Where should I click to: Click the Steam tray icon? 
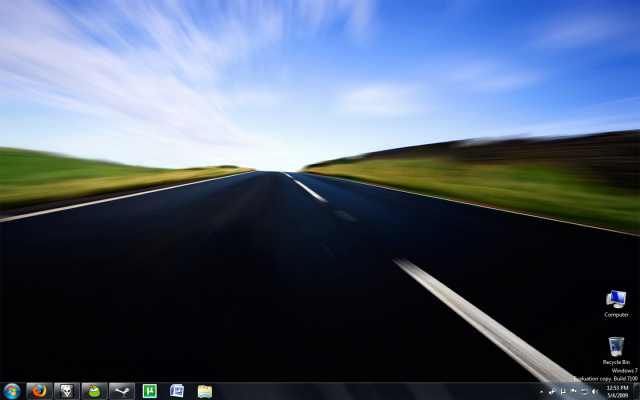coord(552,391)
